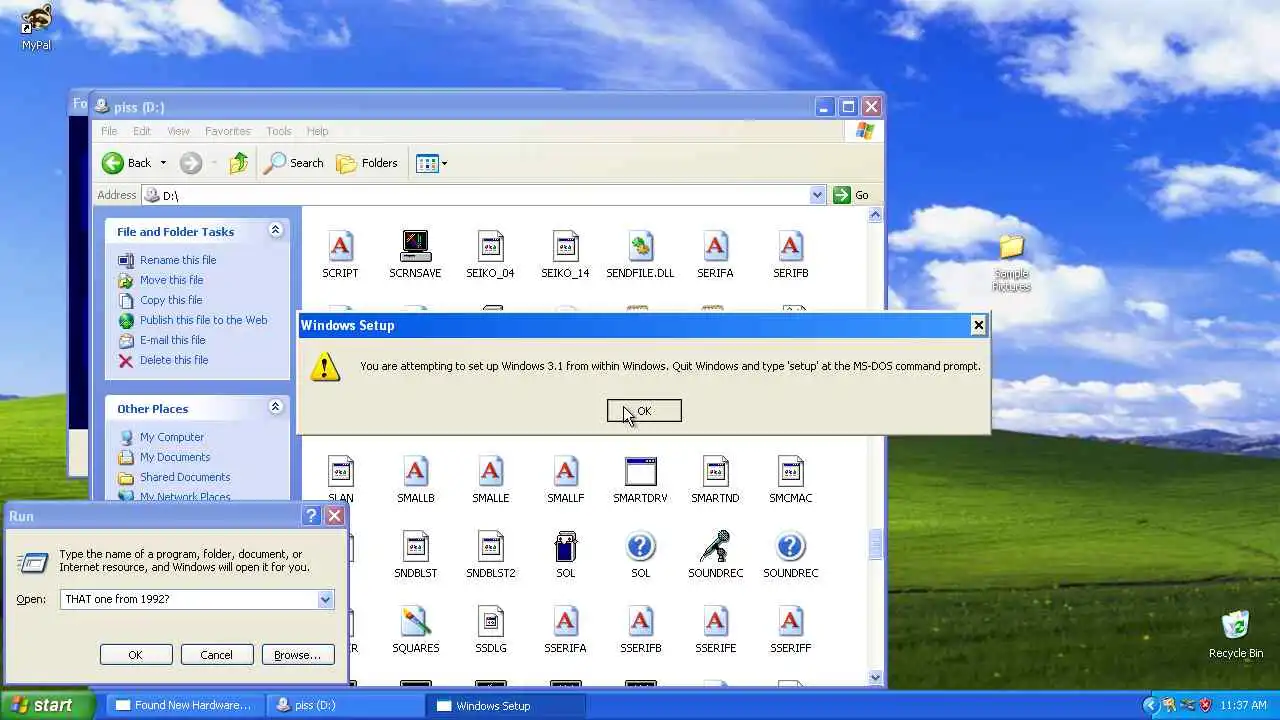Switch to Found New Hardware taskbar item

tap(184, 705)
